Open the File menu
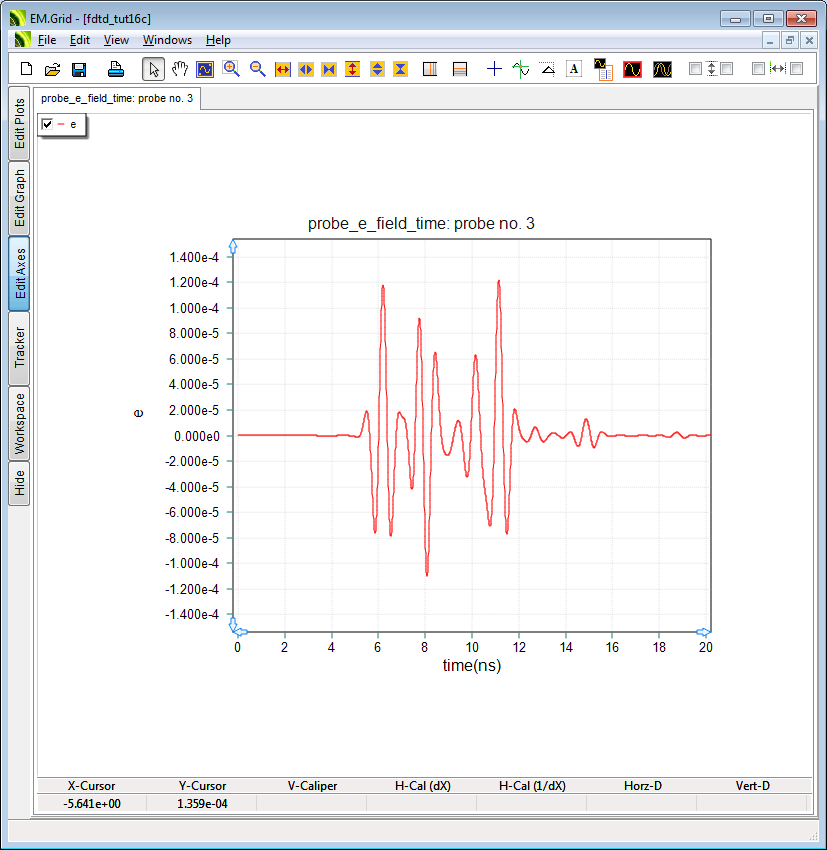Screen dimensions: 827x850 point(47,40)
